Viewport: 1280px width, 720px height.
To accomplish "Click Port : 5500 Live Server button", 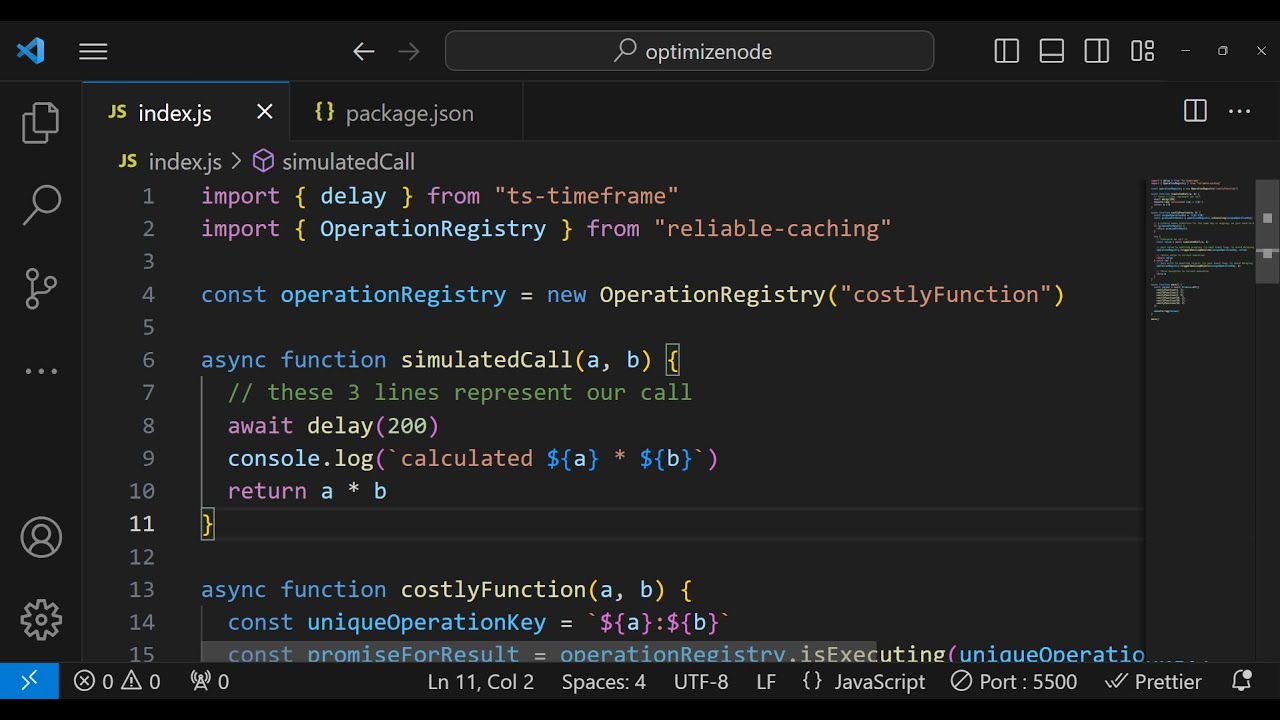I will tap(1014, 682).
